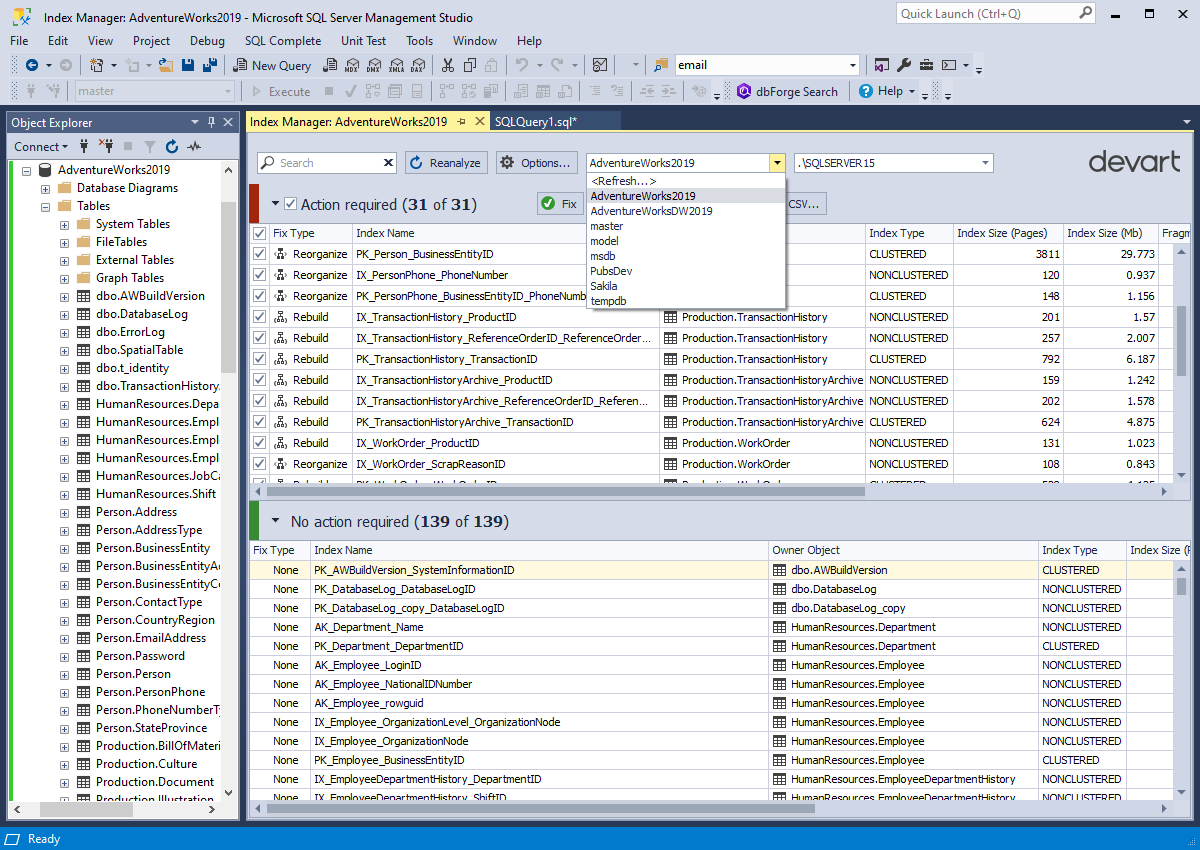
Task: Expand the Person.Person table node
Action: 62,673
